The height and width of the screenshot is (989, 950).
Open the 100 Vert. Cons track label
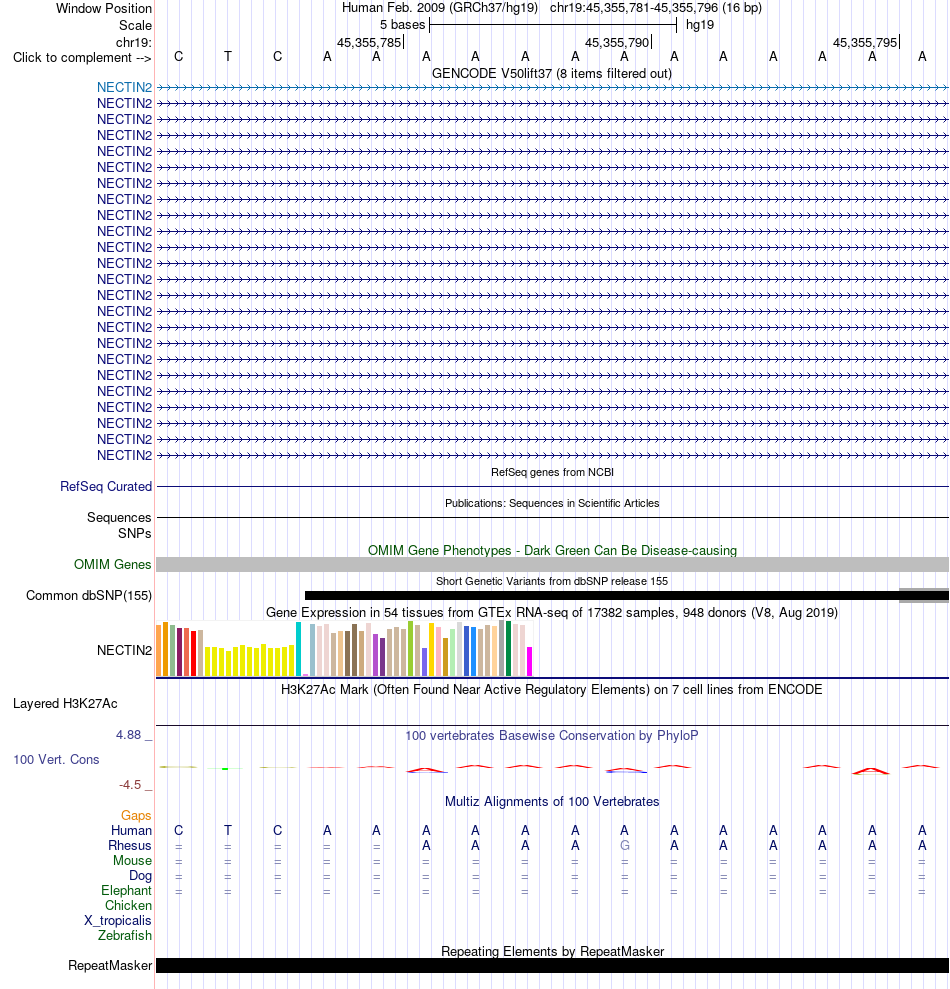click(56, 759)
